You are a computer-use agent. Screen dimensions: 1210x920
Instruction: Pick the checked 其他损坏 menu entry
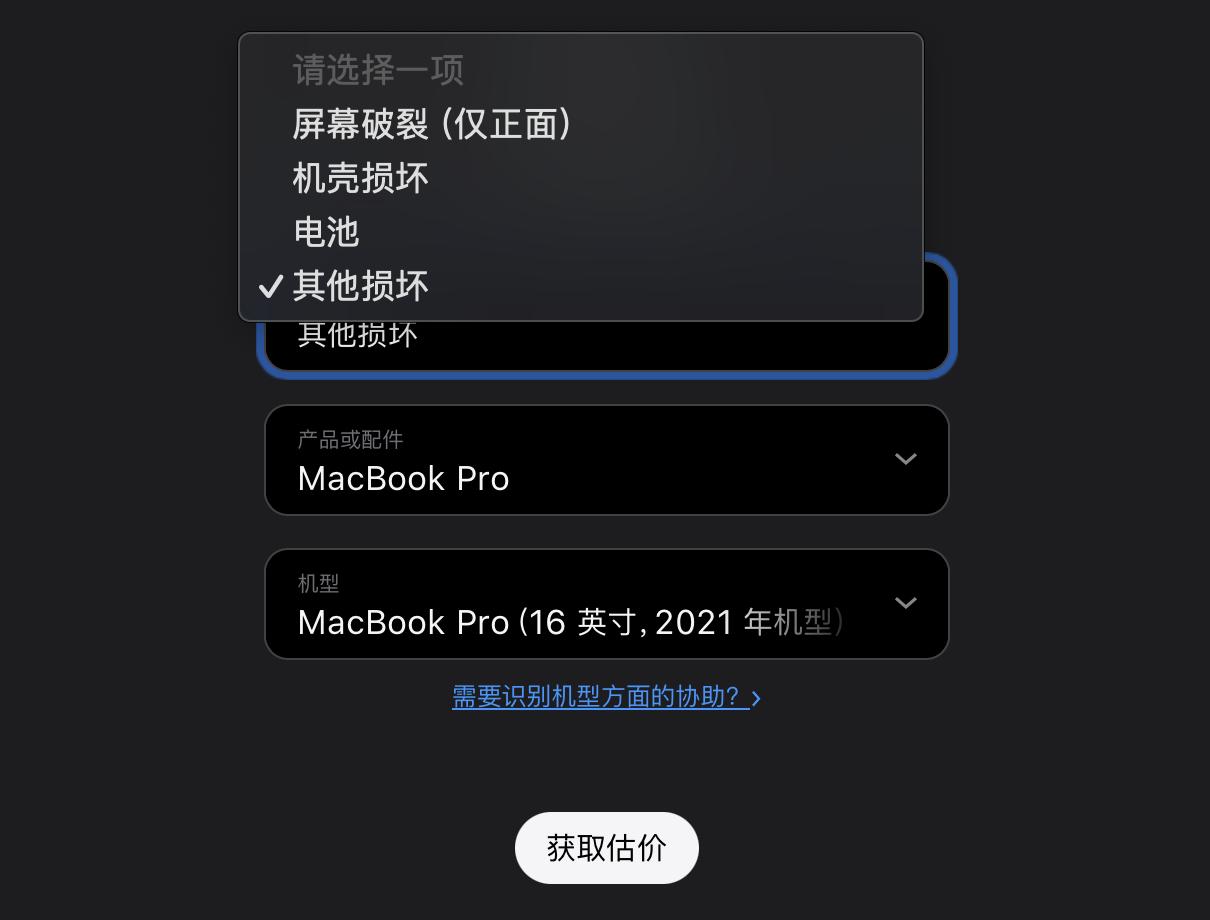[580, 286]
